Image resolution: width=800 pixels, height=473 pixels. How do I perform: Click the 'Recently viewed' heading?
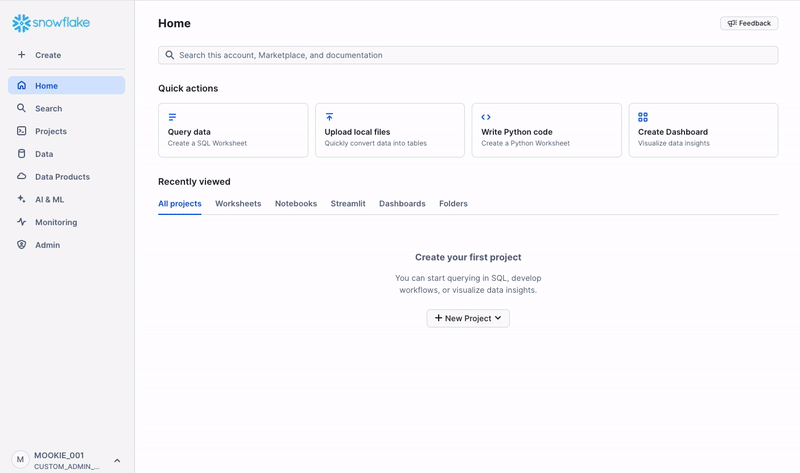coord(194,182)
